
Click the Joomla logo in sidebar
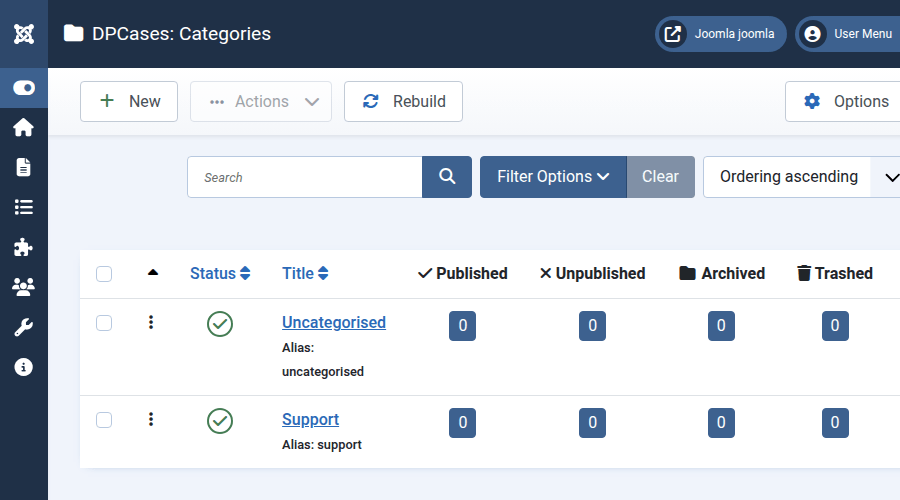tap(24, 34)
